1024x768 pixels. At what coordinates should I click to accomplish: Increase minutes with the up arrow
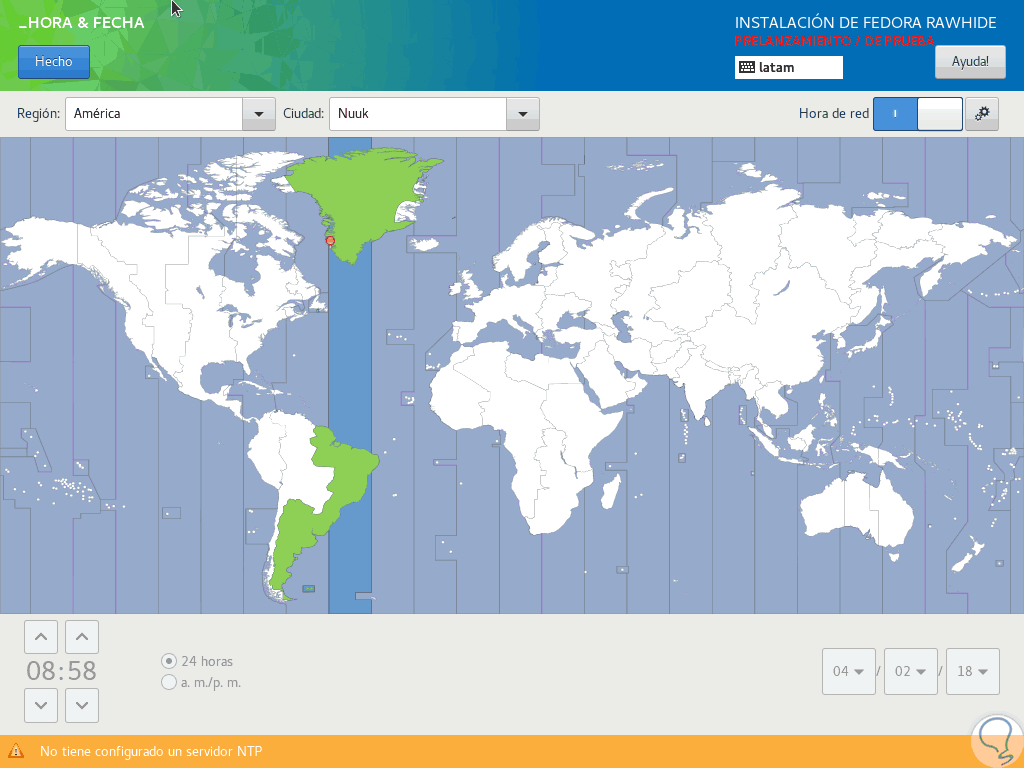pos(82,637)
